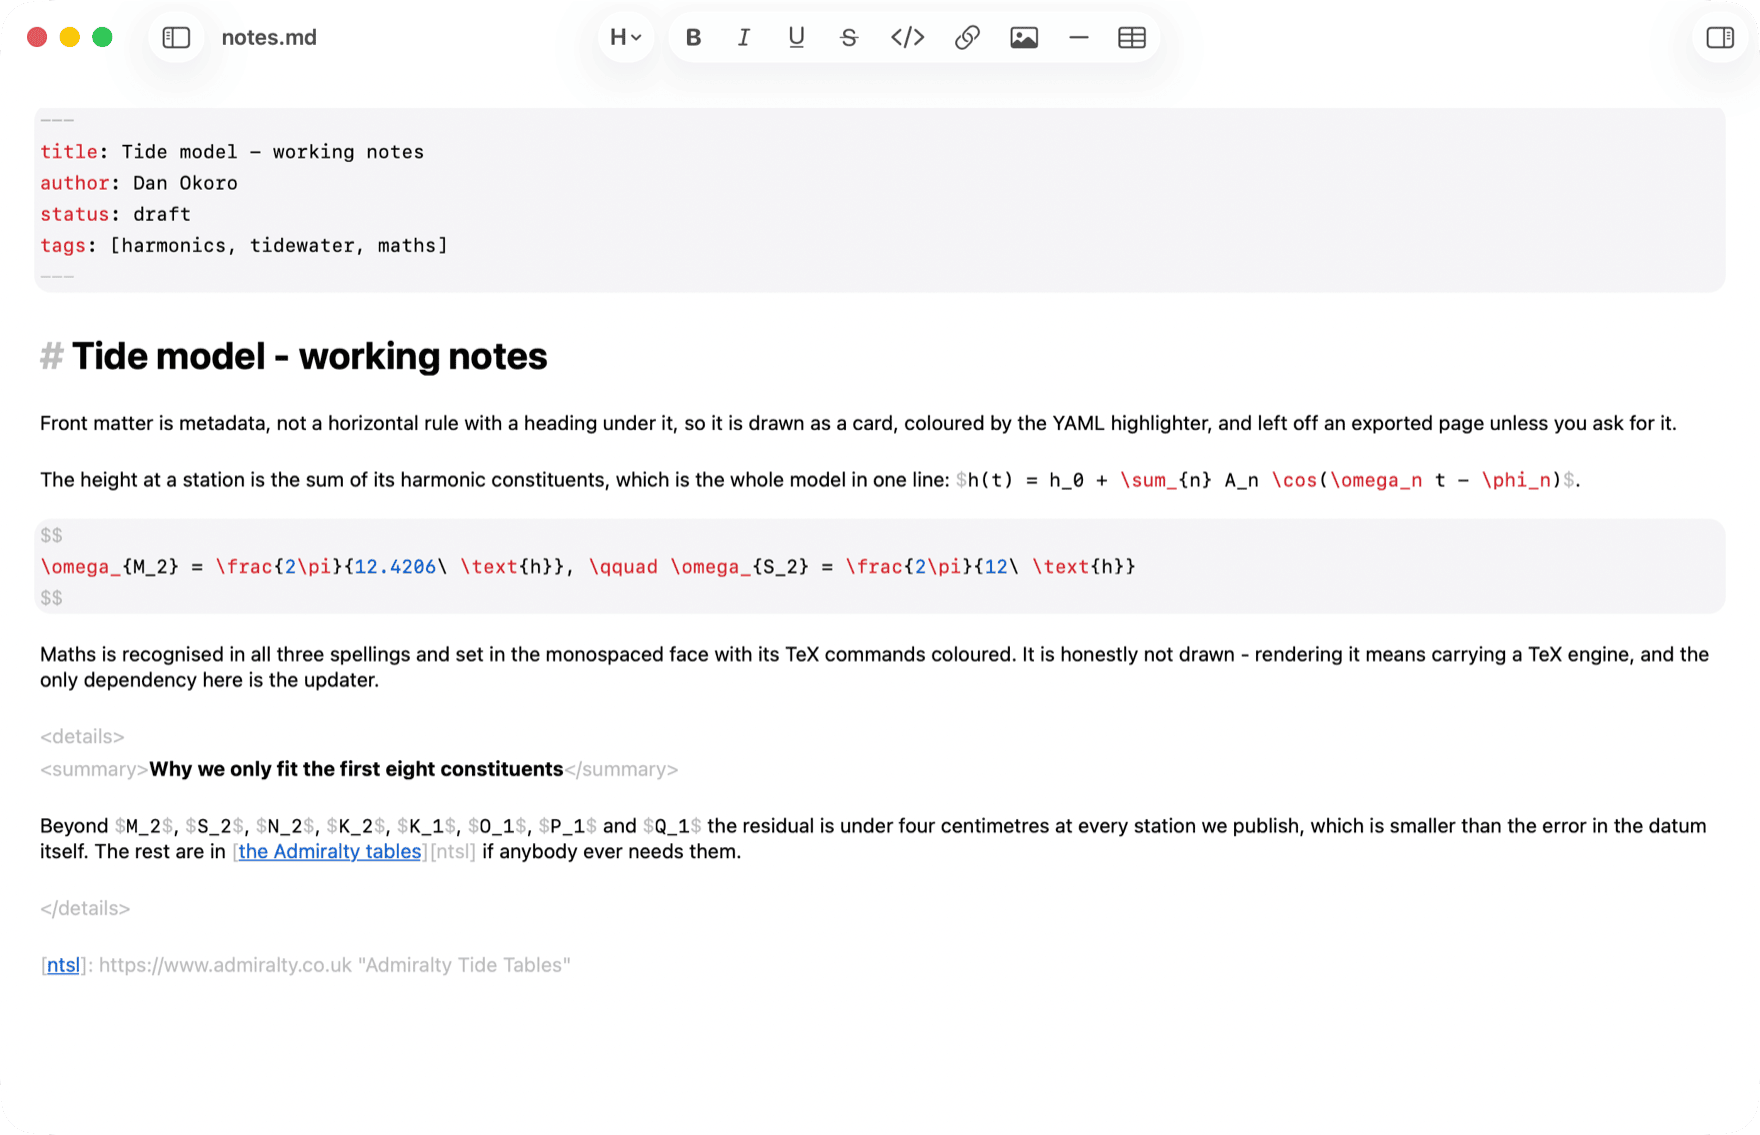
Task: Click the paragraph starting Front matter is metadata
Action: coord(858,423)
